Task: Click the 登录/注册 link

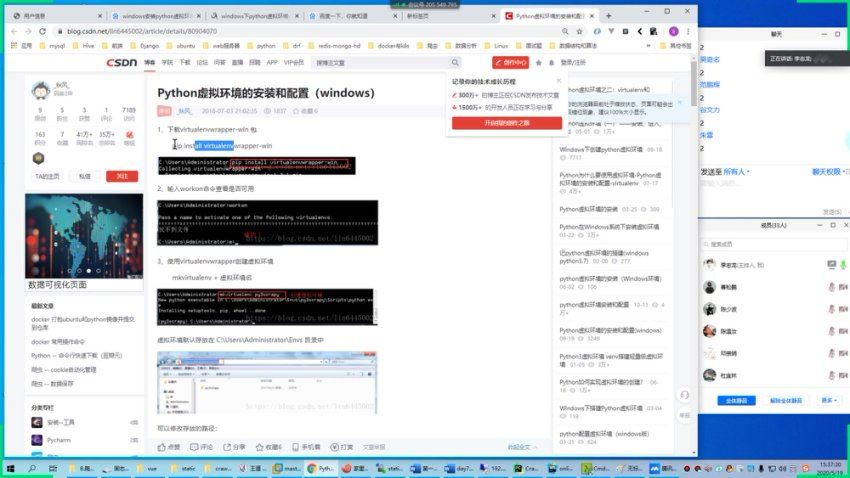Action: (x=573, y=63)
